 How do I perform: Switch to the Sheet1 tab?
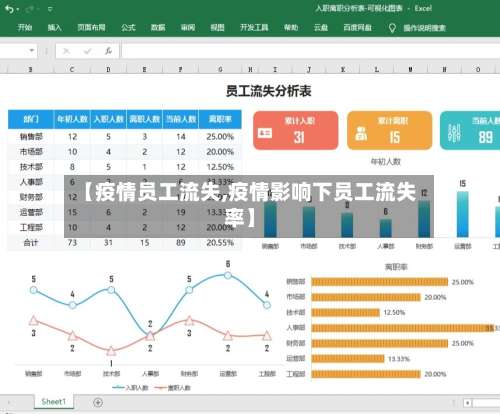(x=54, y=402)
